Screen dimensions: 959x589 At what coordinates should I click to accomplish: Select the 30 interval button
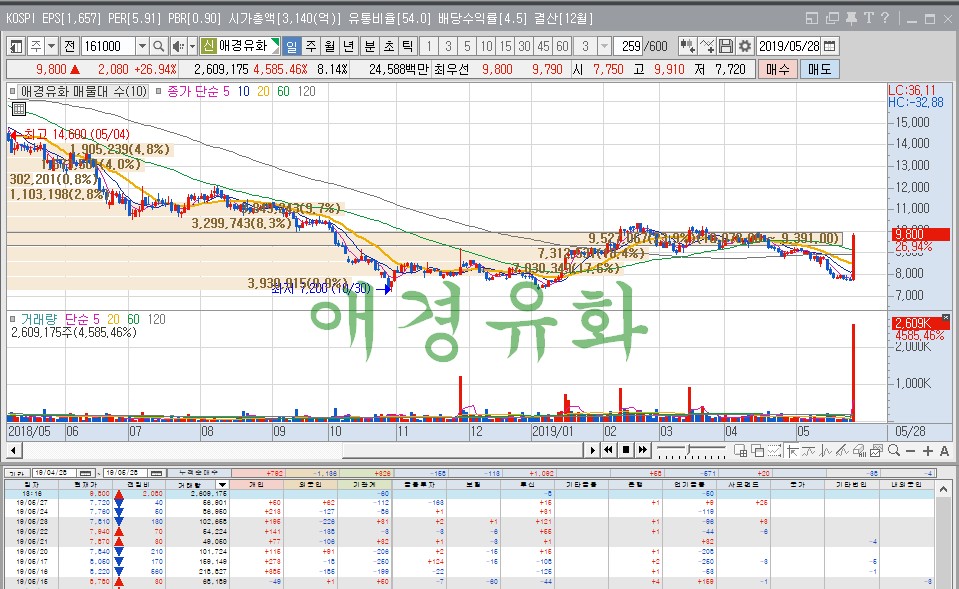pyautogui.click(x=524, y=46)
